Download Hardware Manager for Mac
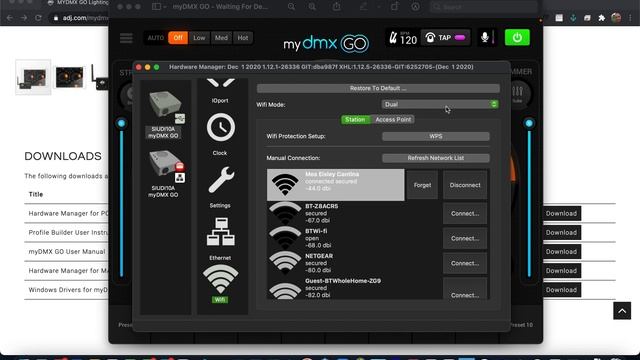This screenshot has width=640, height=360. coord(561,271)
